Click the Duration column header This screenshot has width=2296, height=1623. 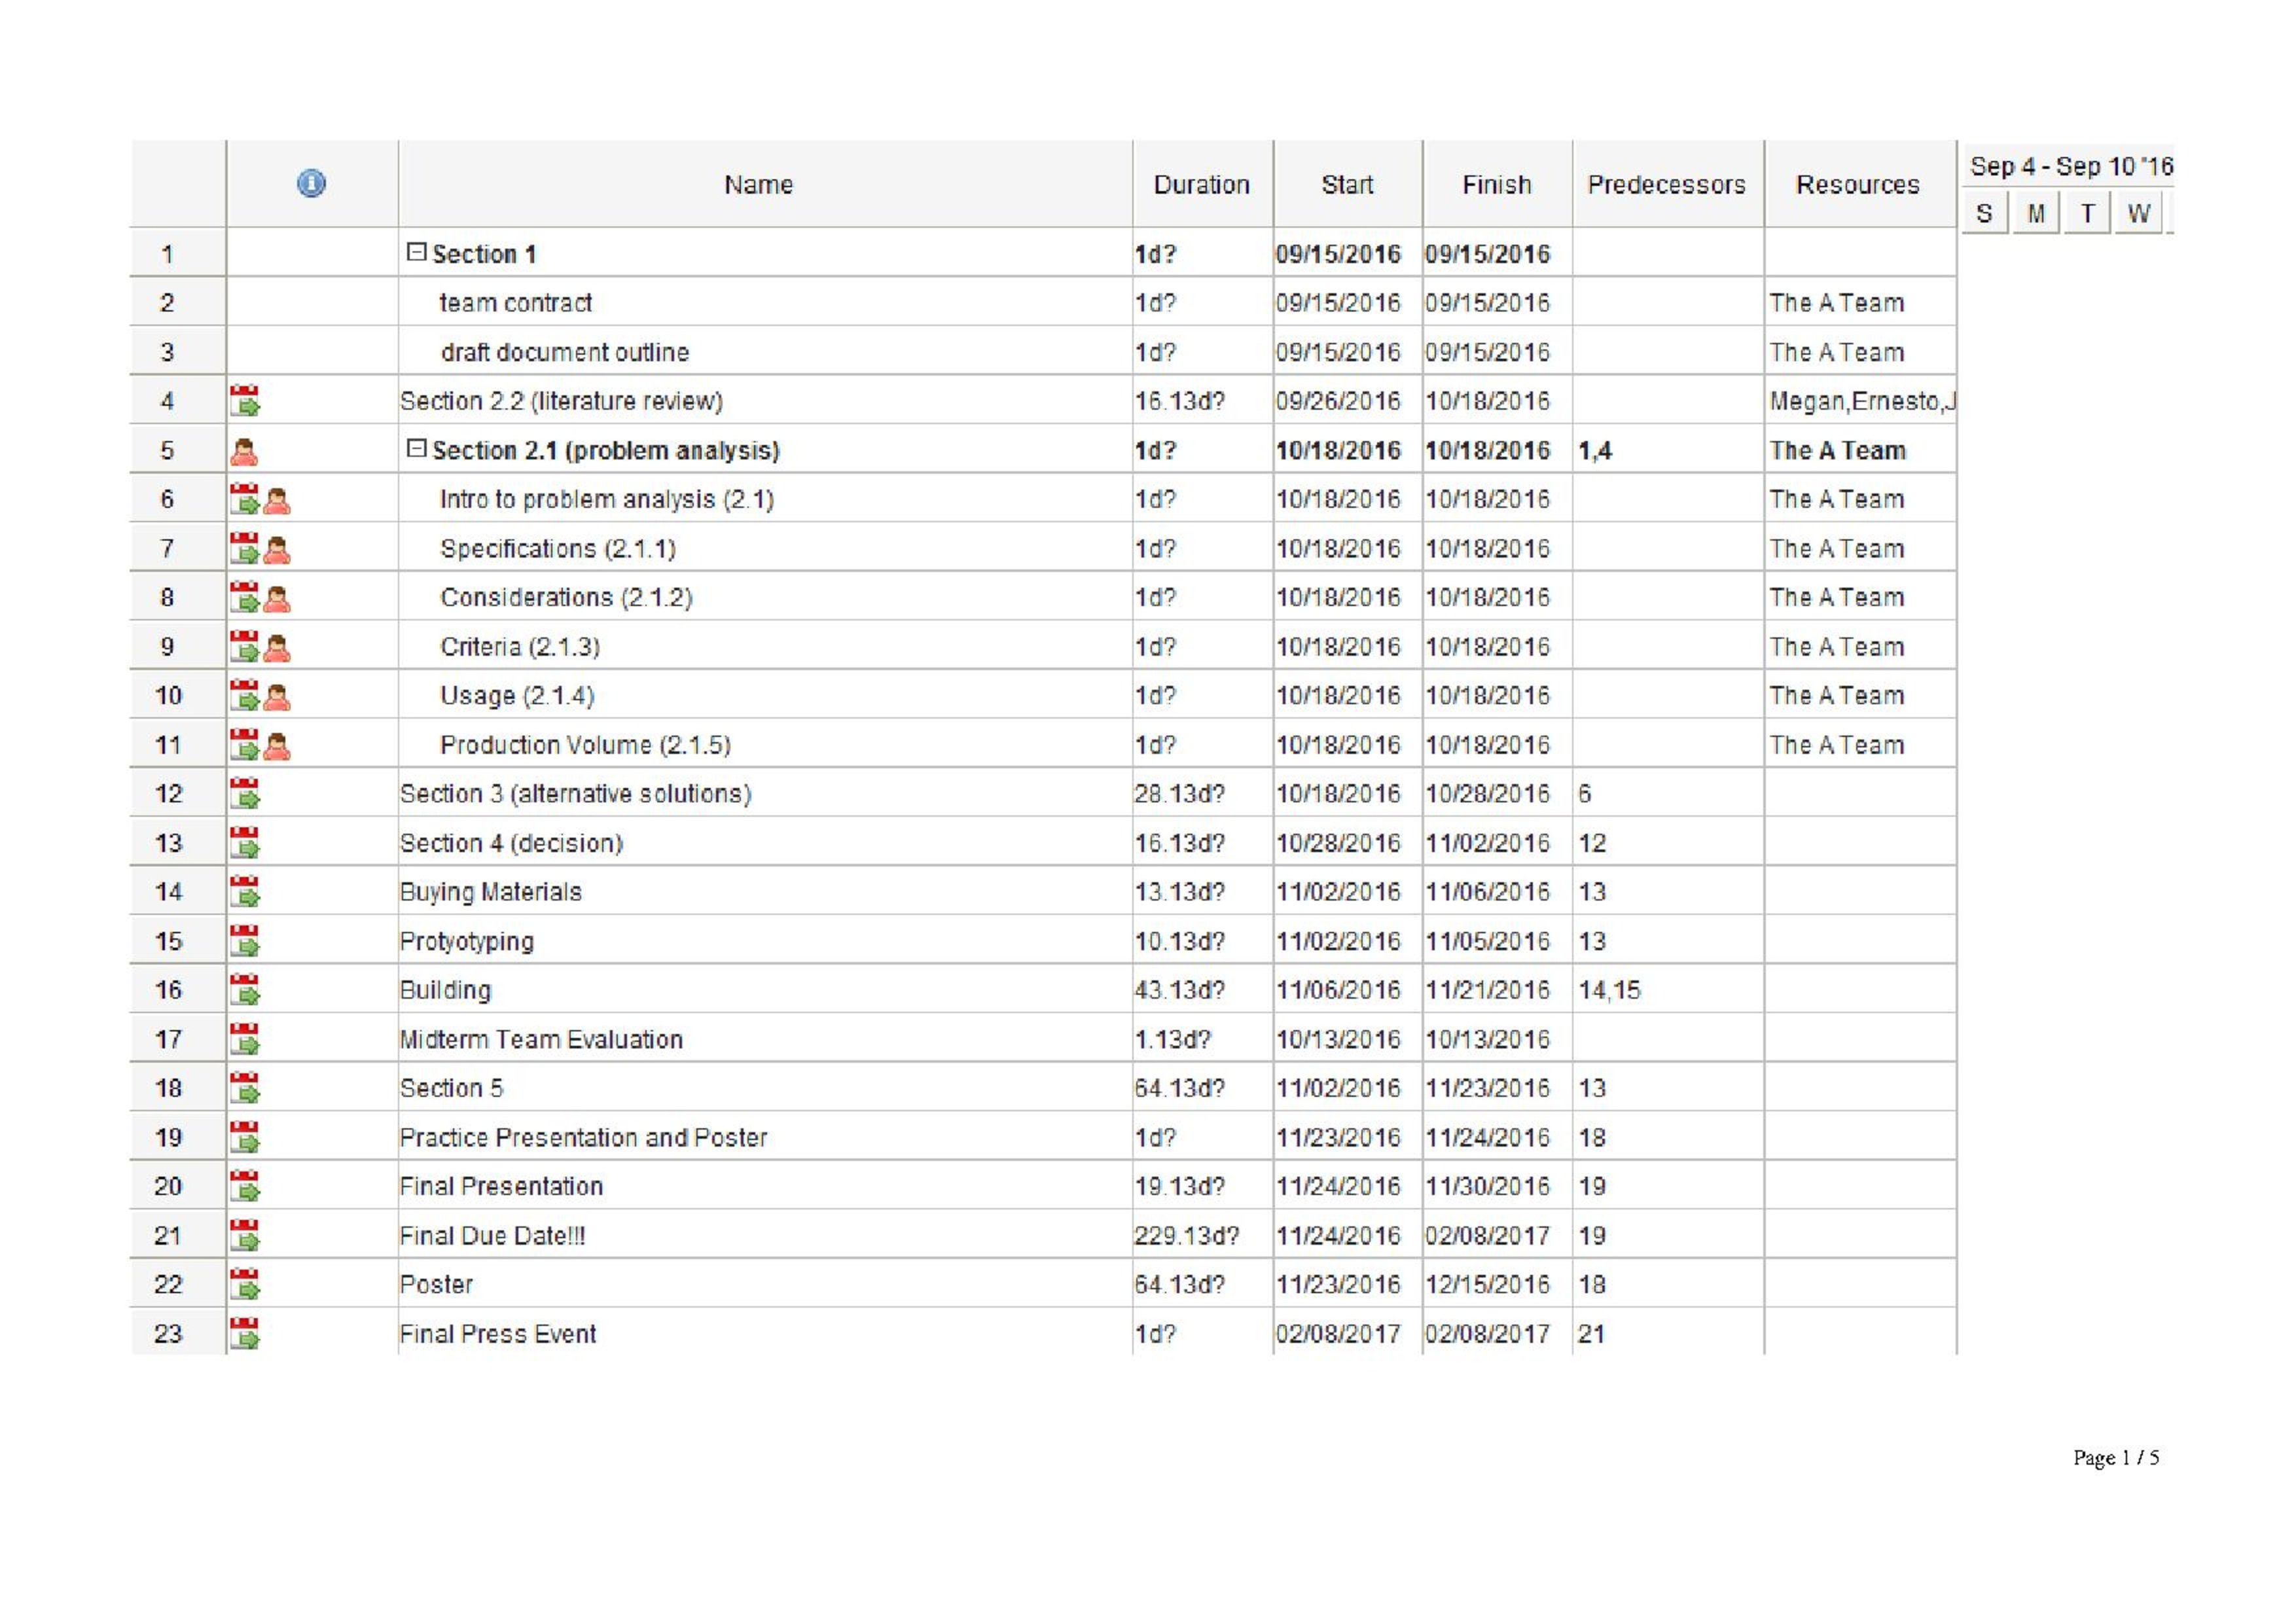pyautogui.click(x=1202, y=184)
